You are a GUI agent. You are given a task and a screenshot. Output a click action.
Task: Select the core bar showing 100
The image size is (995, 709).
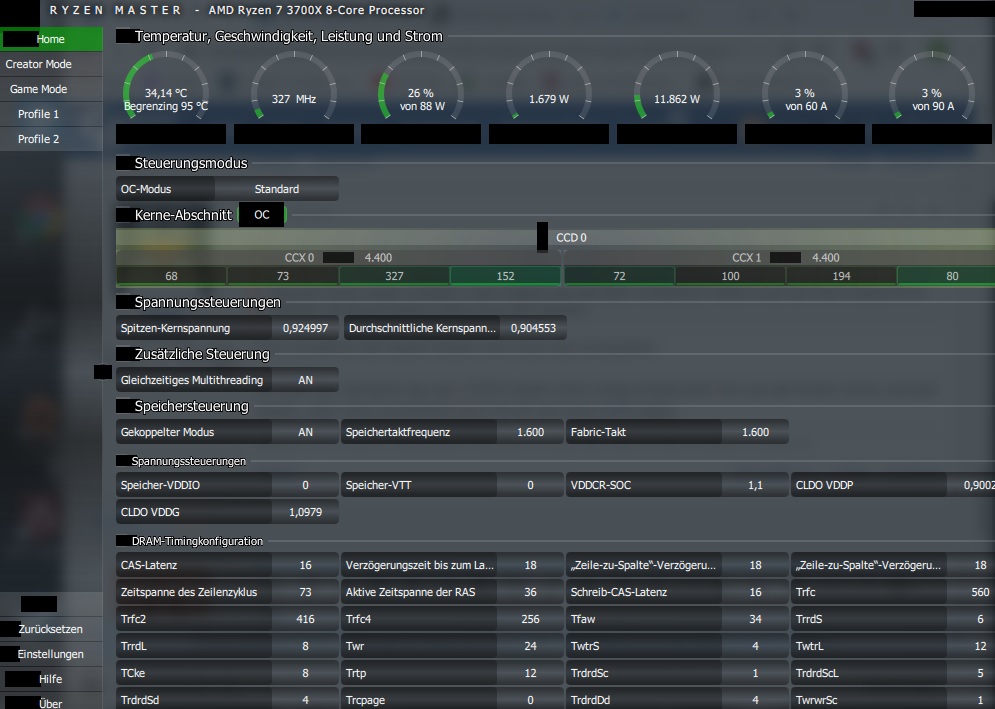(x=730, y=276)
